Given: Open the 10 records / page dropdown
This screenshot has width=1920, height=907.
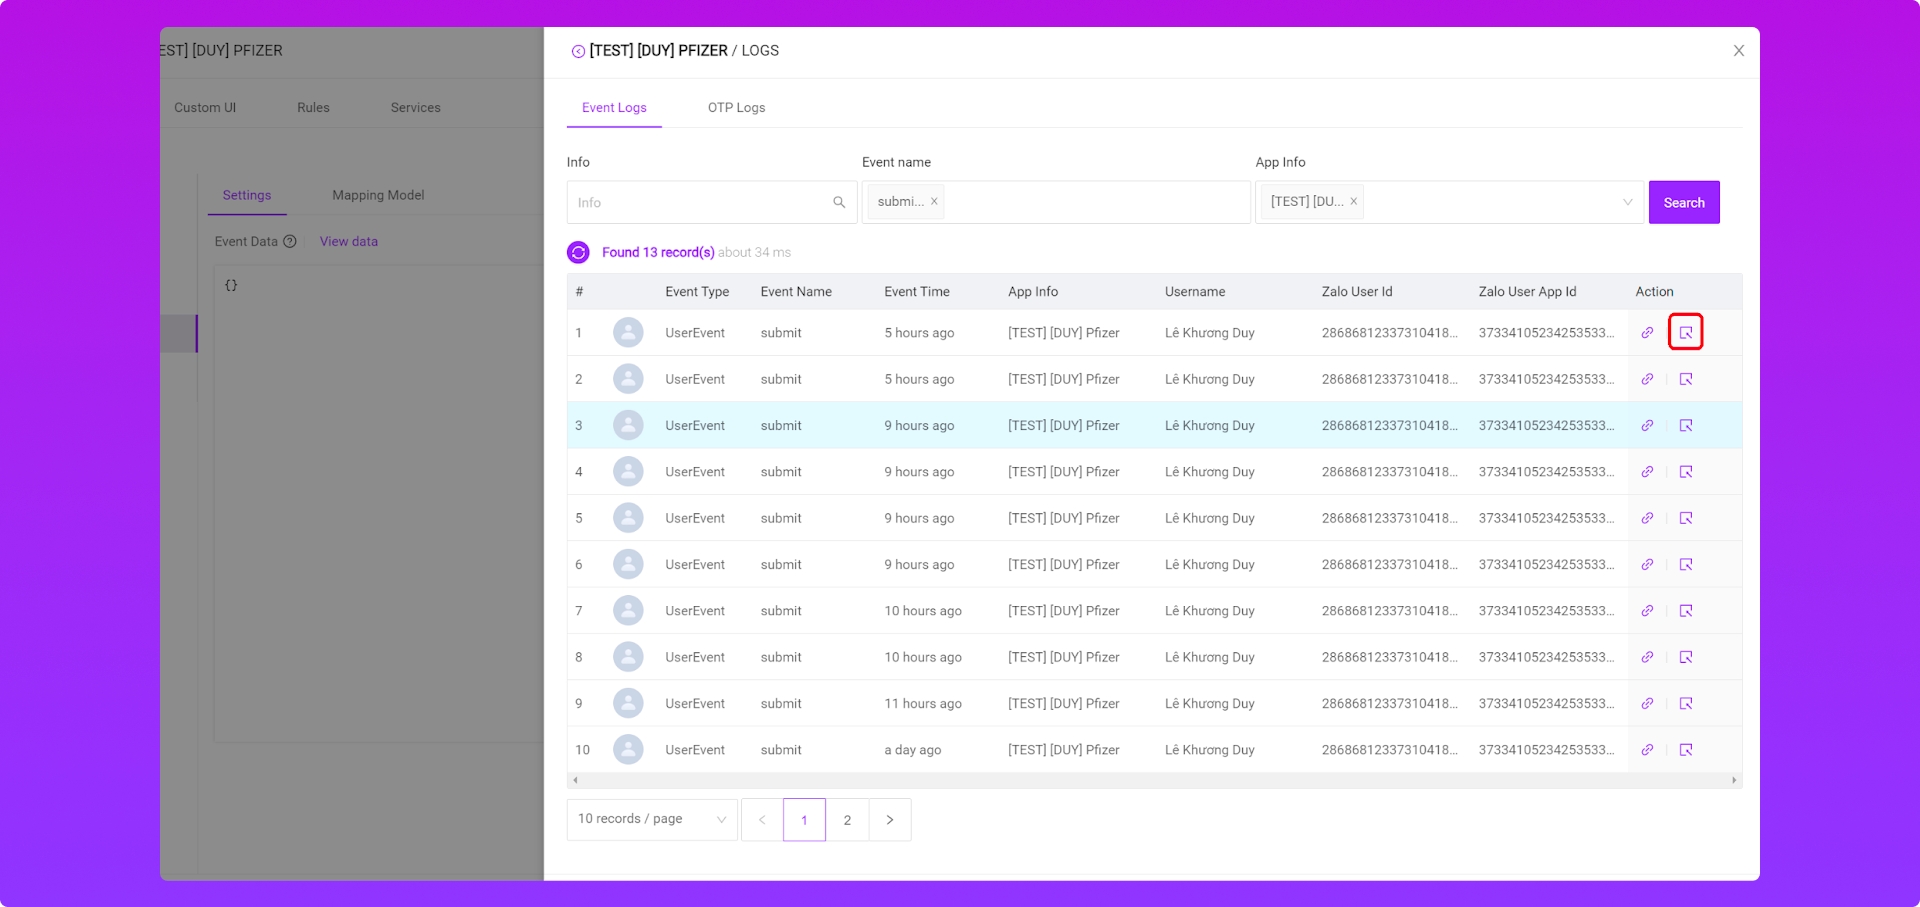Looking at the screenshot, I should point(651,819).
